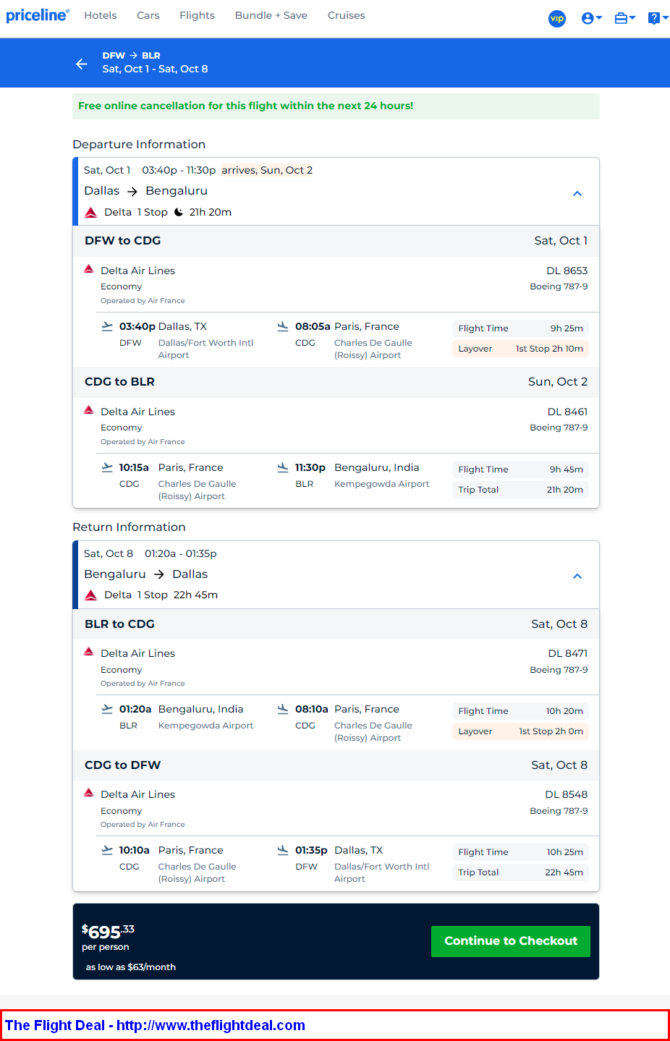Open the Hotels menu item
Image resolution: width=670 pixels, height=1041 pixels.
(x=100, y=15)
